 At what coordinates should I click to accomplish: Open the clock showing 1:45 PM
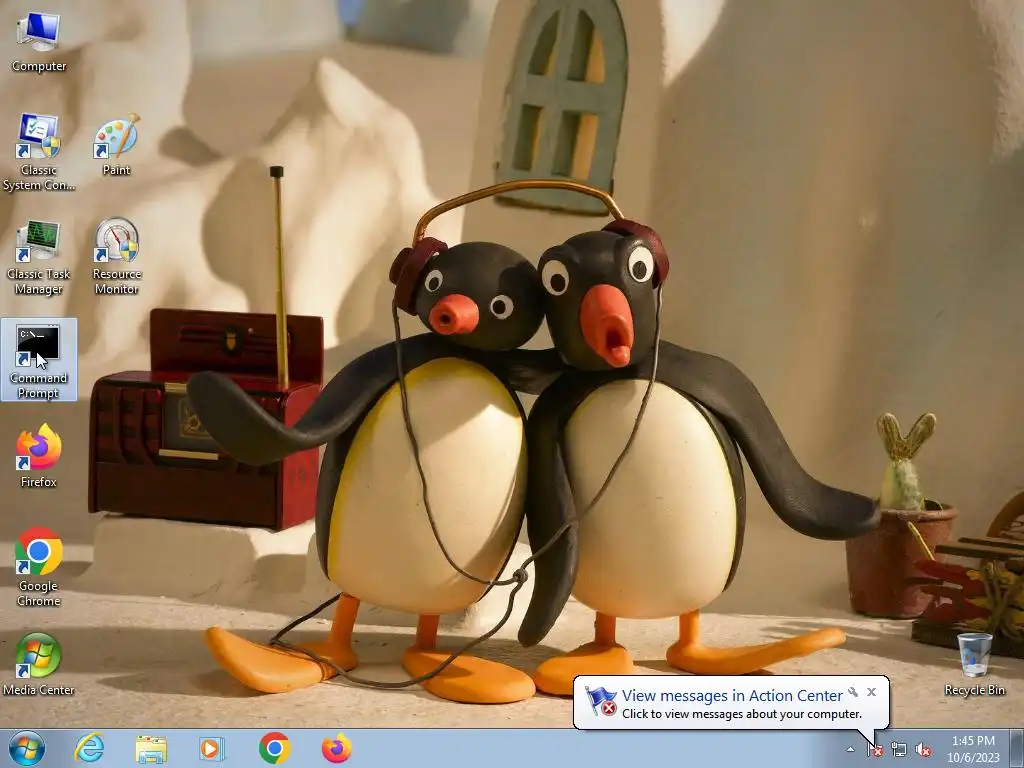[973, 749]
